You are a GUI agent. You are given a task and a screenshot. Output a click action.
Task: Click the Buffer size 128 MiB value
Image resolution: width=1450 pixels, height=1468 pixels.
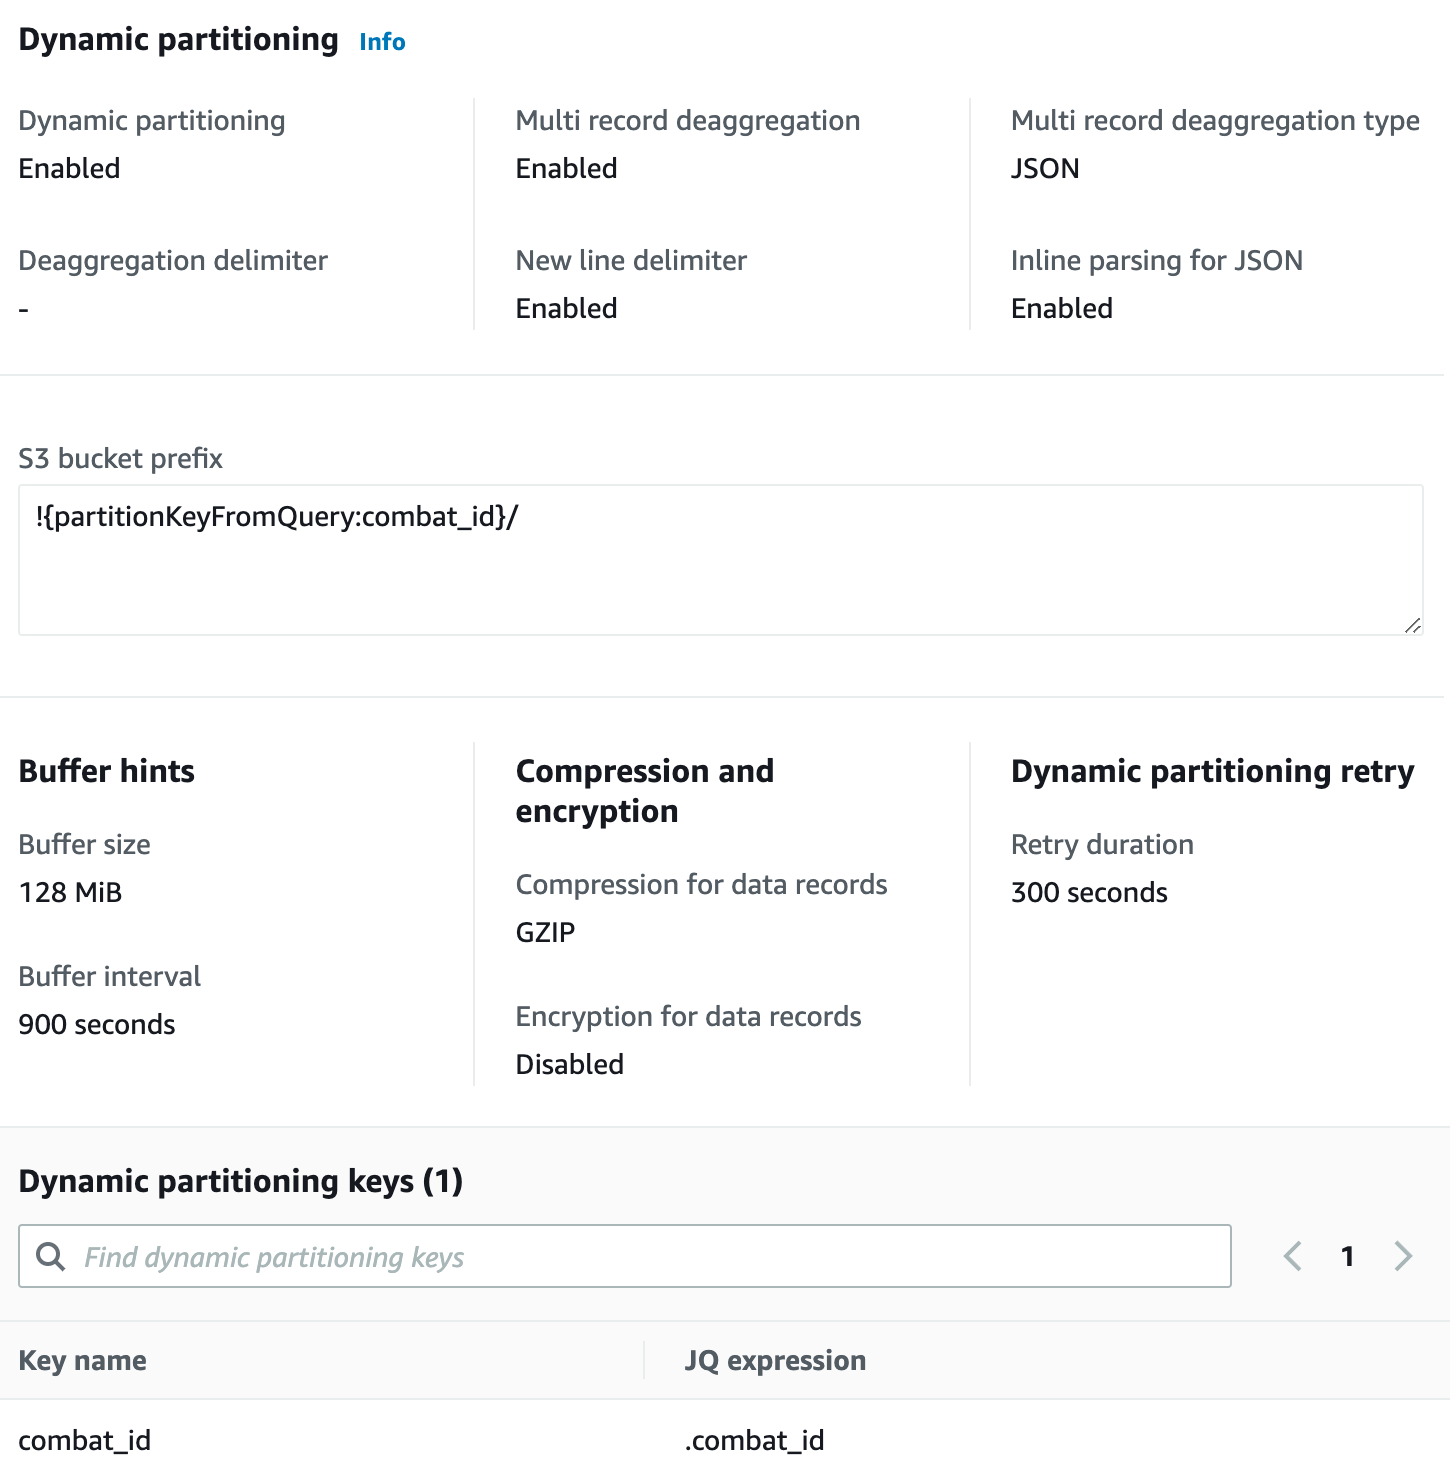70,892
